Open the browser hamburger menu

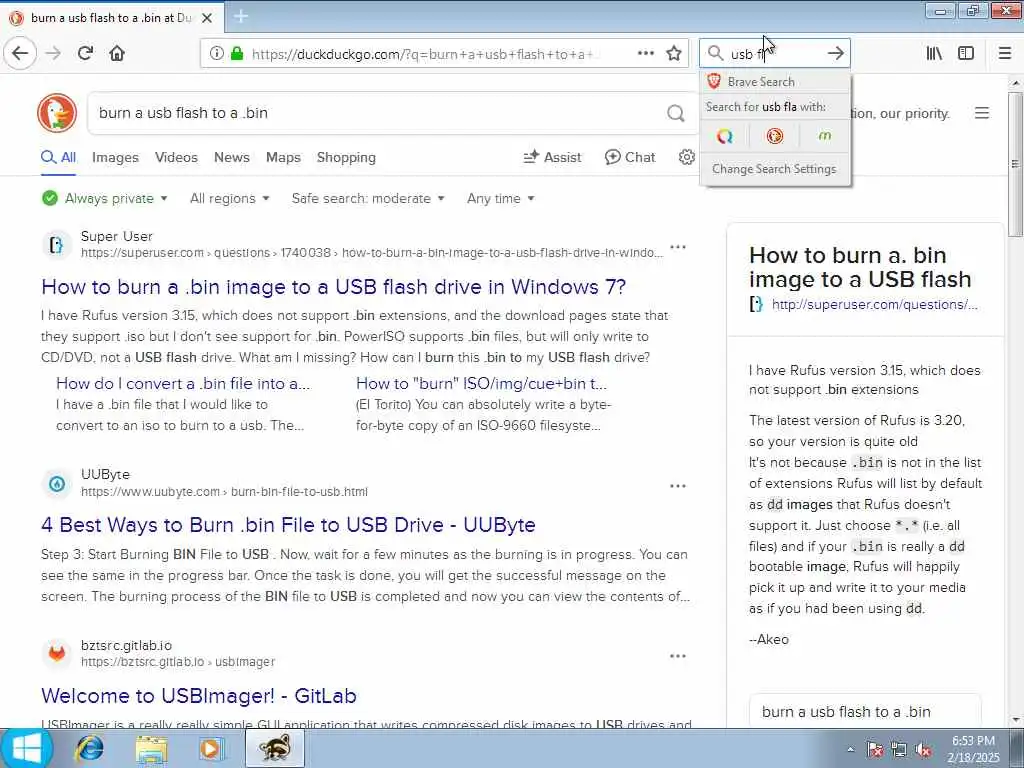[1005, 54]
